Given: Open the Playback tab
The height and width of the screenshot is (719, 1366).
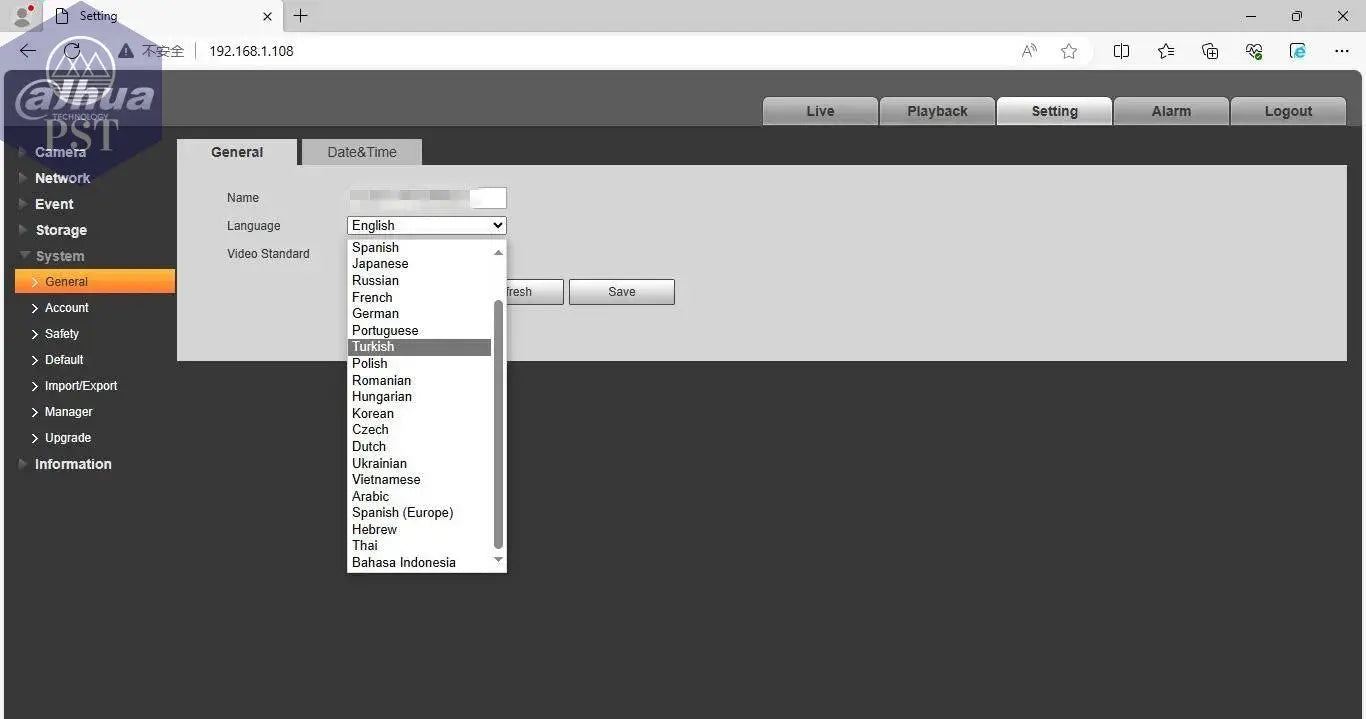Looking at the screenshot, I should pos(937,111).
